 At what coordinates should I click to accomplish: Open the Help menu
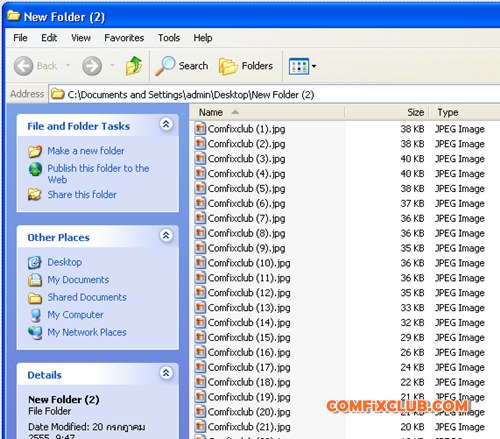click(x=203, y=38)
